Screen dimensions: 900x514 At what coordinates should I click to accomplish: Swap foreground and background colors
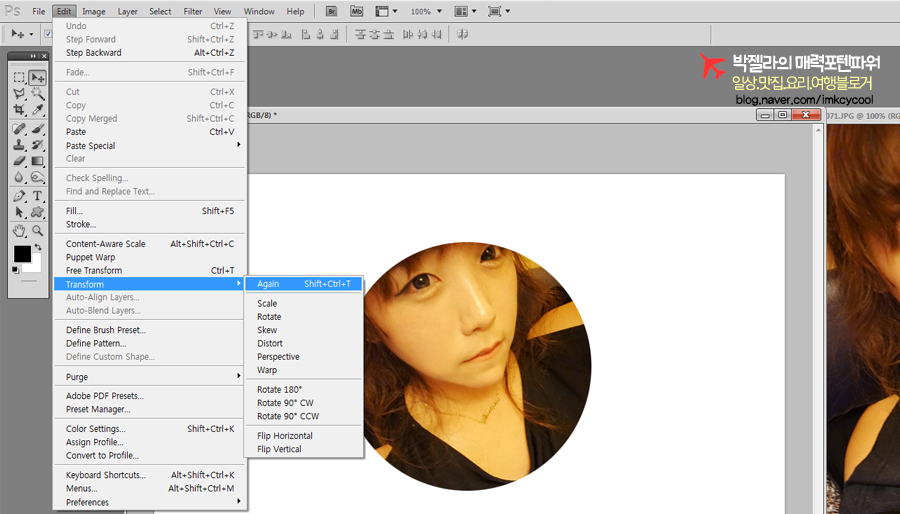coord(39,247)
